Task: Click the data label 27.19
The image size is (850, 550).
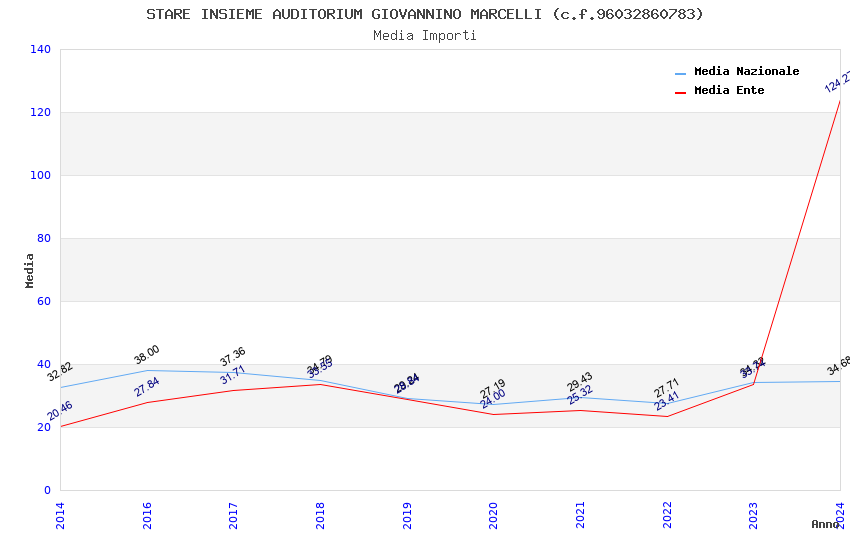Action: pyautogui.click(x=492, y=389)
